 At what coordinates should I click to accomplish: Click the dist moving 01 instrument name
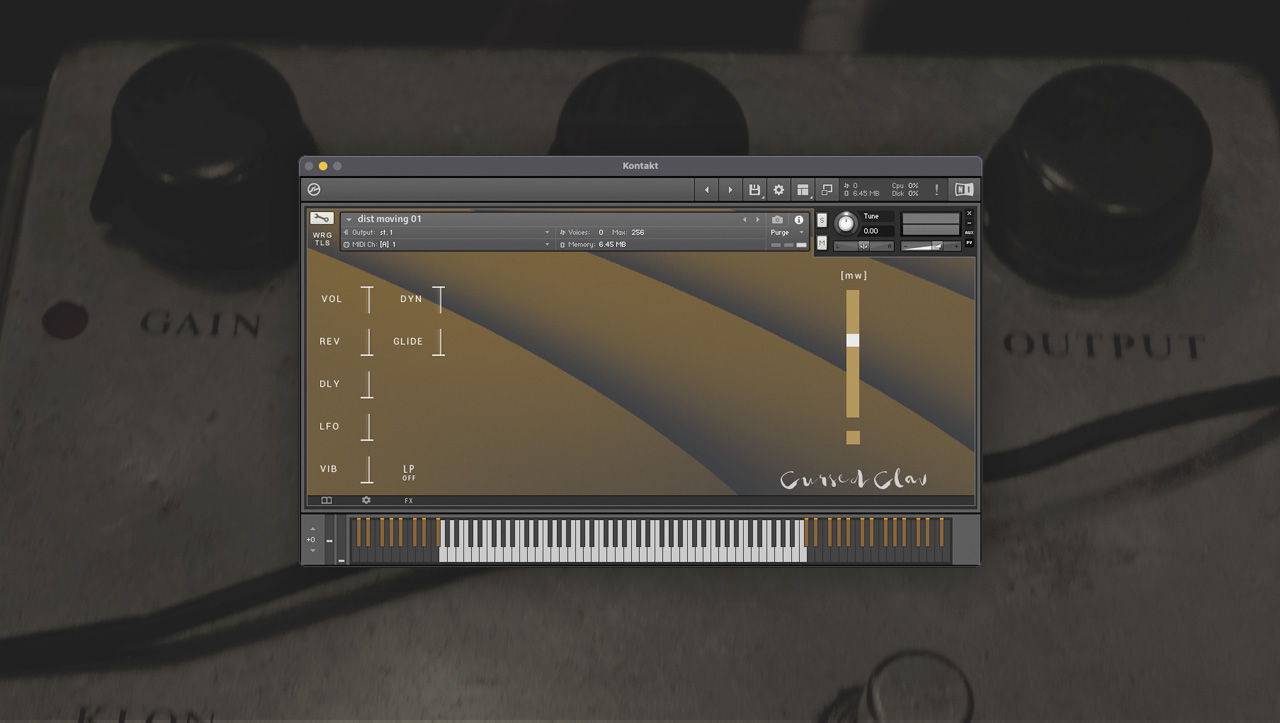click(x=389, y=219)
